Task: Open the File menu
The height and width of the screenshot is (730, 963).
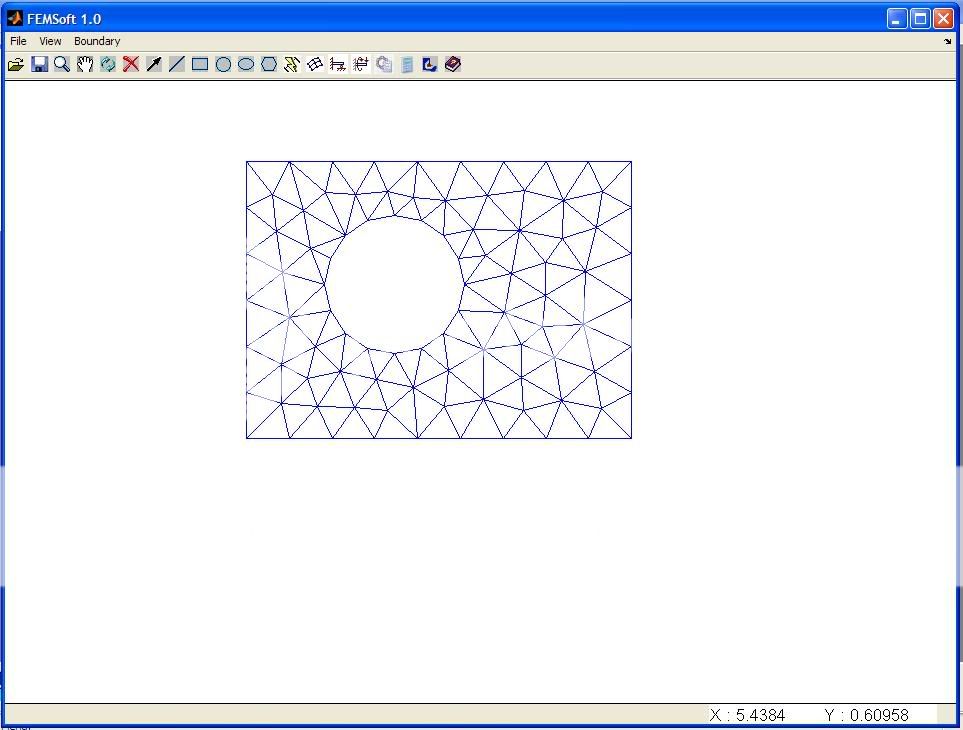Action: pos(18,41)
